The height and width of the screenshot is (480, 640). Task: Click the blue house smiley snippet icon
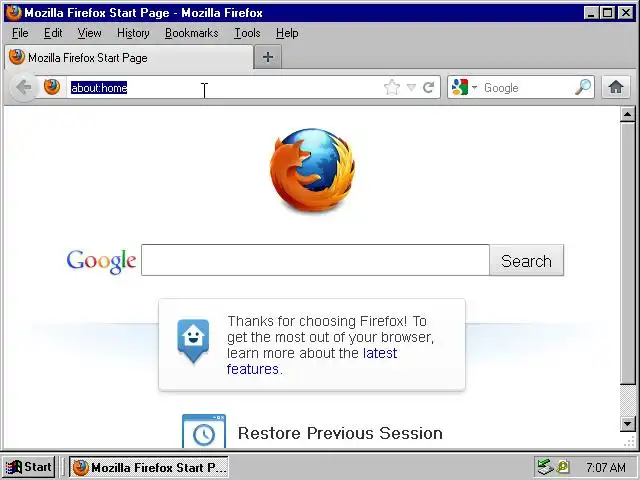pyautogui.click(x=193, y=341)
